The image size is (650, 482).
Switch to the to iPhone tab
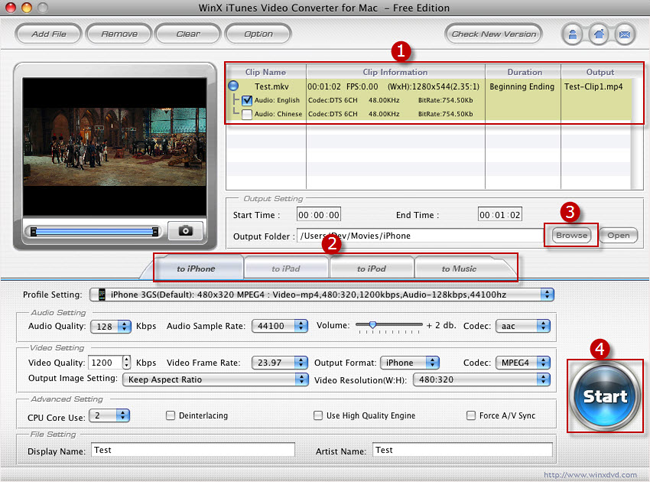pos(196,269)
